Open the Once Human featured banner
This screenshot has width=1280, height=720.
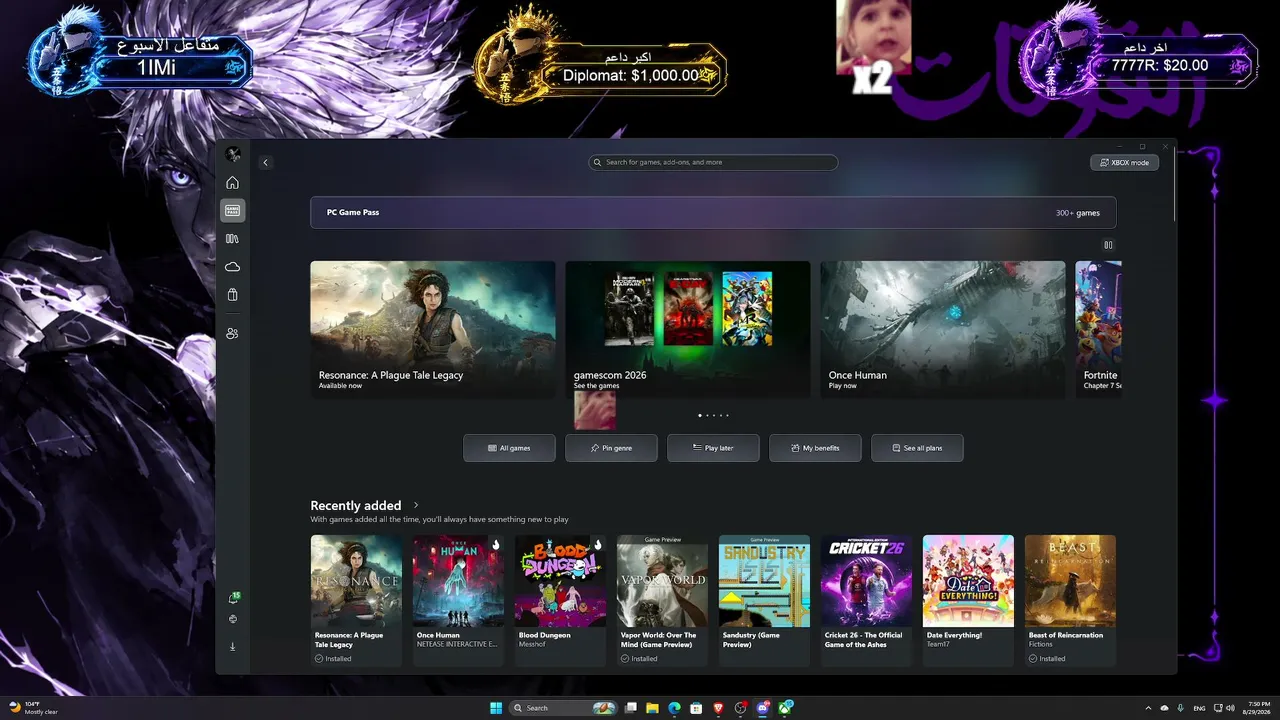943,329
